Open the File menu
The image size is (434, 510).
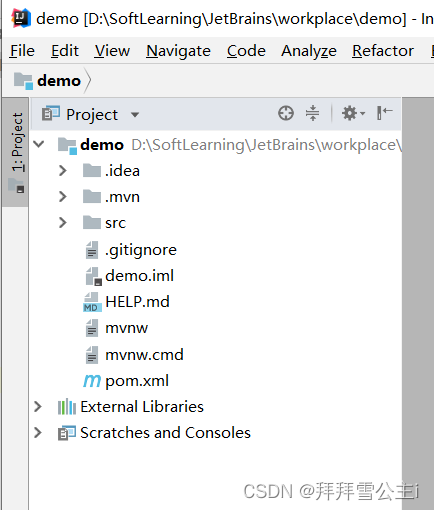point(22,51)
